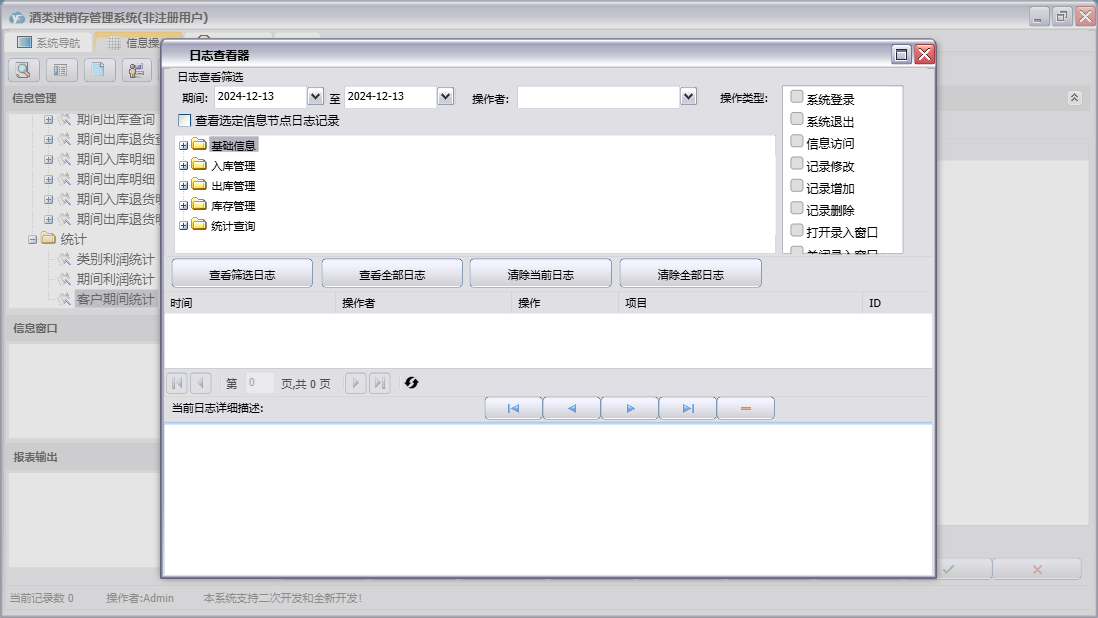Click the 查看筛选日志 button
Screen dimensions: 1098x618
pos(242,274)
